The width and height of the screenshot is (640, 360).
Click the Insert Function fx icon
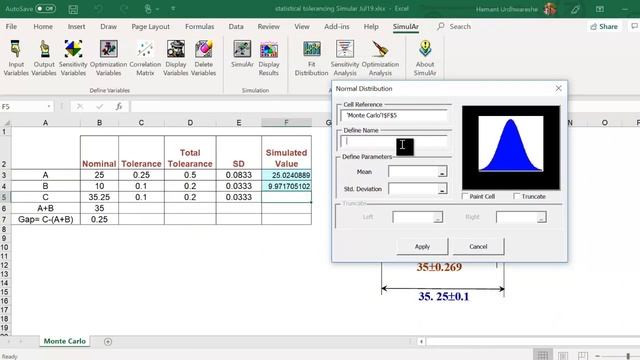click(x=119, y=107)
